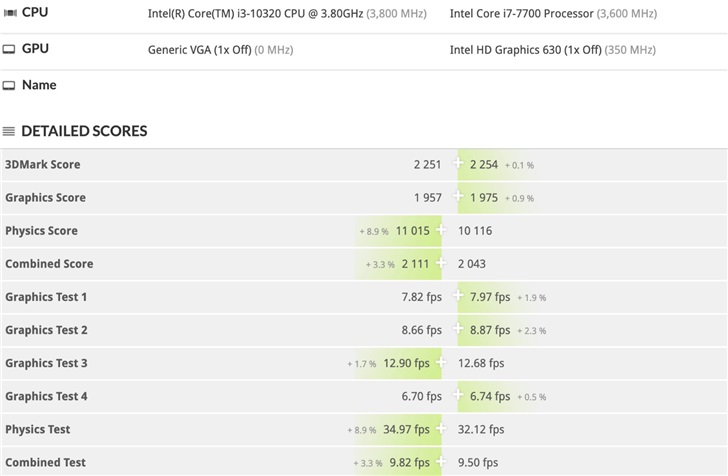
Task: Click the laptop icon beside Name
Action: (9, 86)
